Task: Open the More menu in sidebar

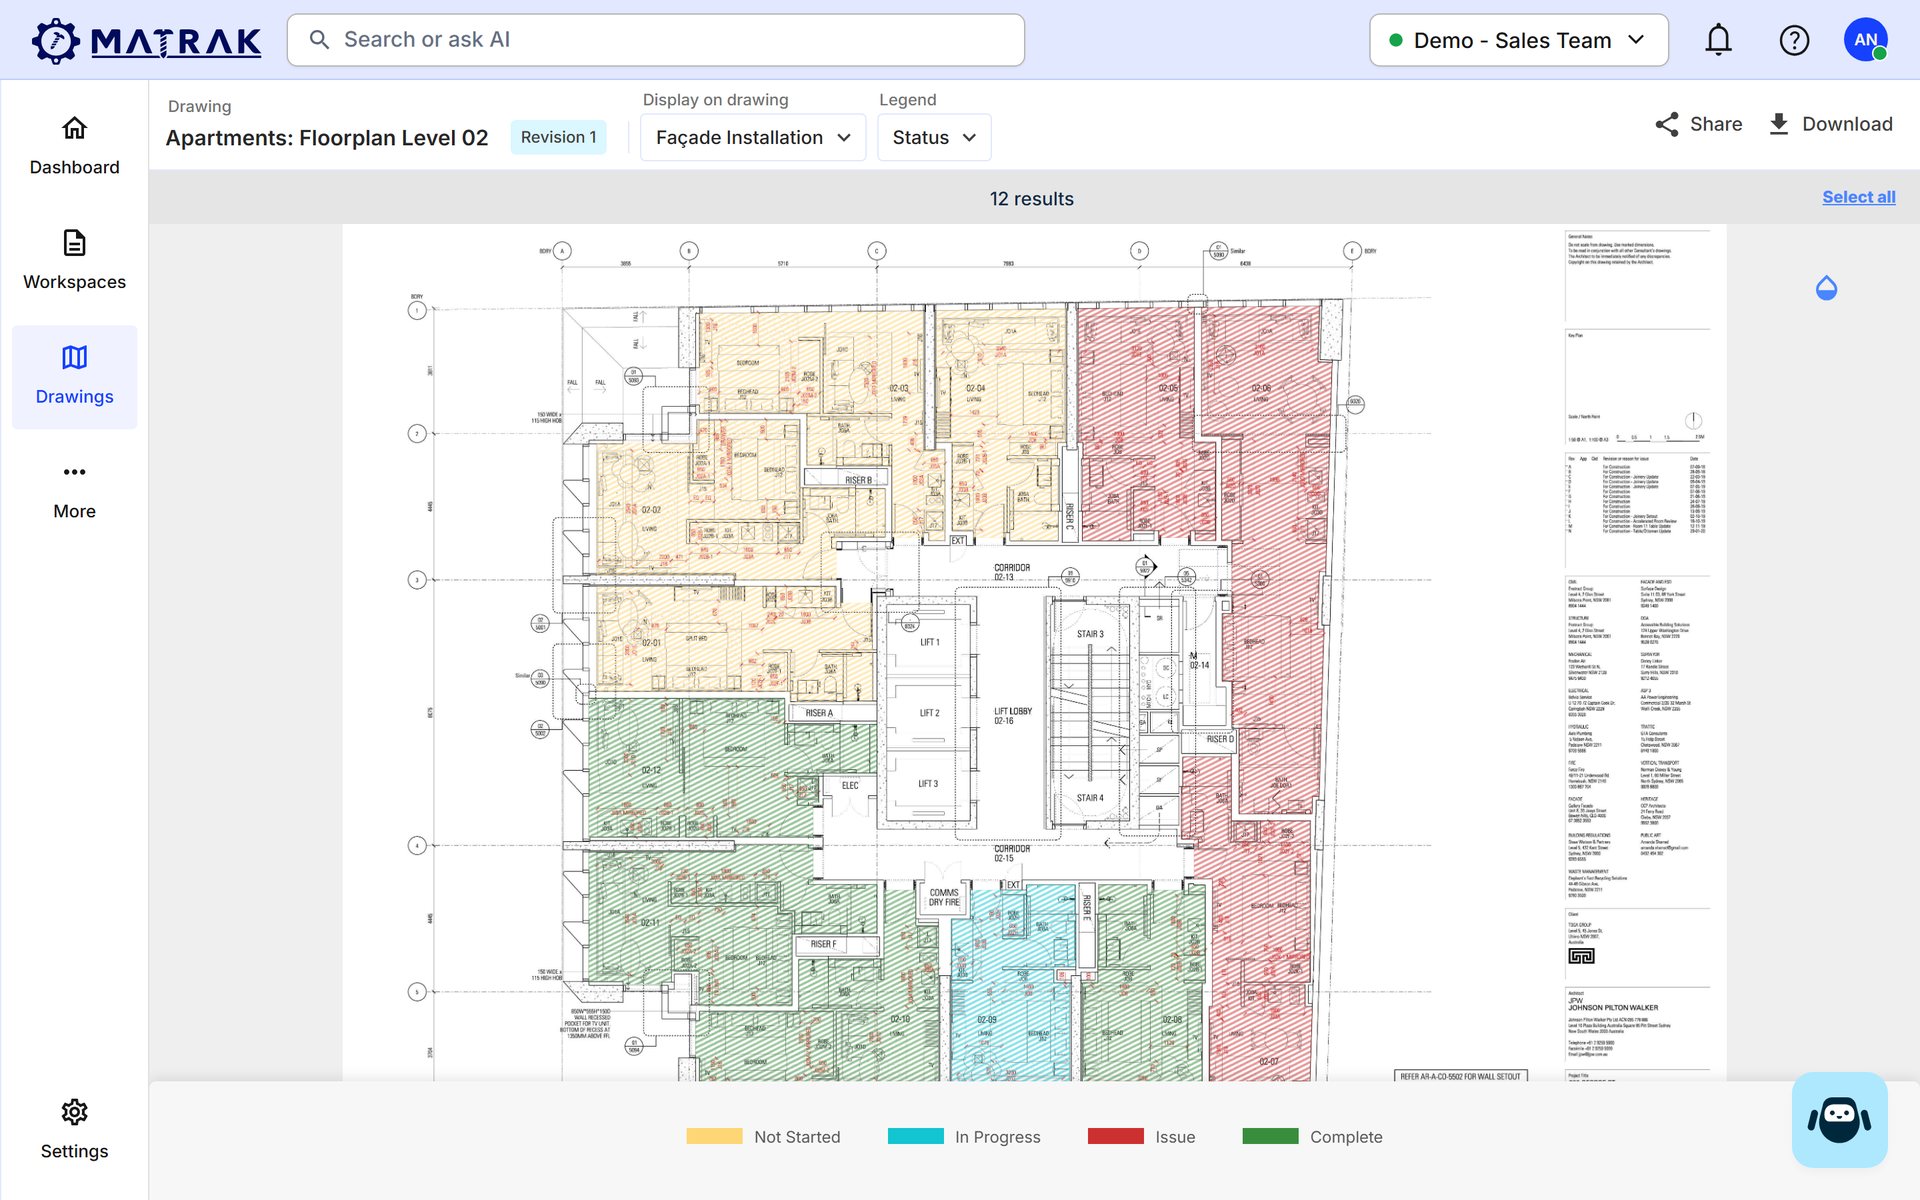Action: pyautogui.click(x=74, y=491)
